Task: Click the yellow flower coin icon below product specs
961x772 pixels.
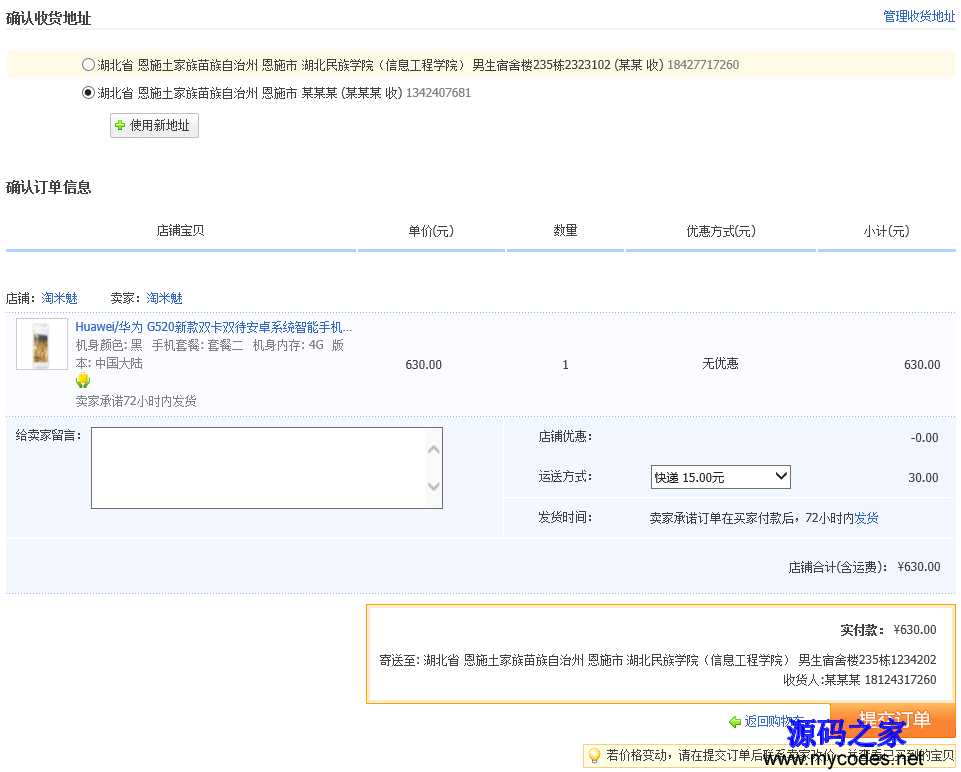Action: tap(83, 381)
